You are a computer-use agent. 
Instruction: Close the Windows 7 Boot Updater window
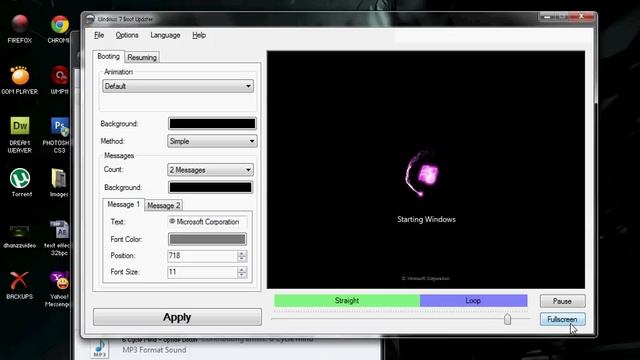(582, 17)
